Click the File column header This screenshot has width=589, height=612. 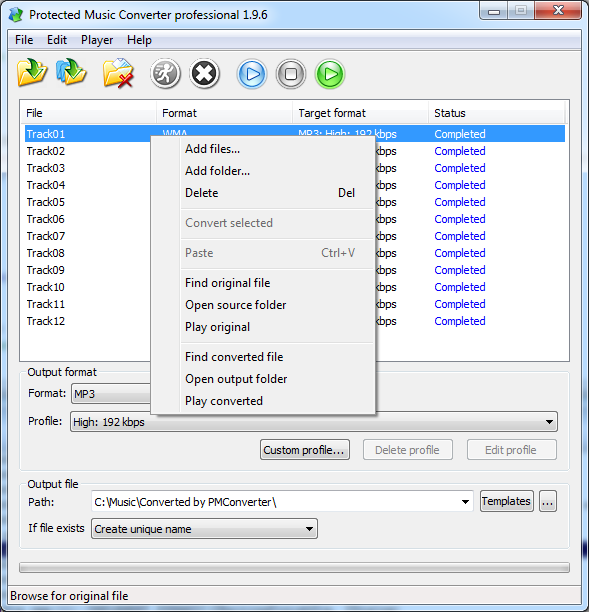(x=89, y=113)
